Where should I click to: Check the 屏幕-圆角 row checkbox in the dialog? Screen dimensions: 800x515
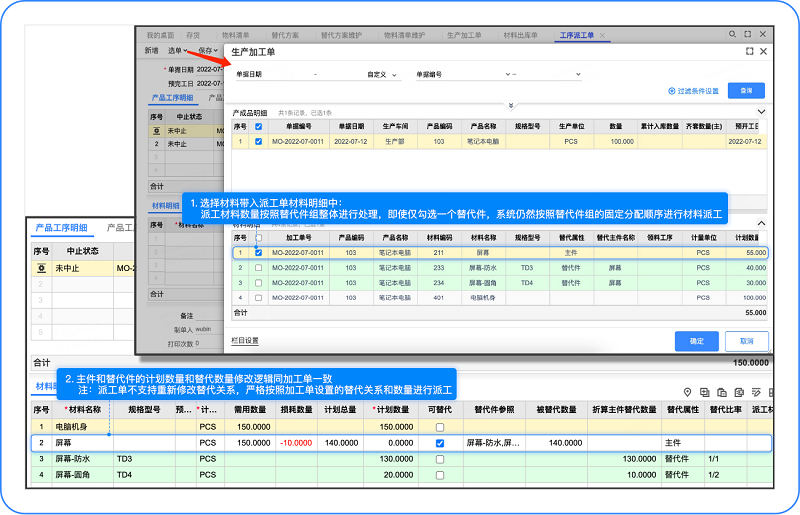tap(259, 283)
